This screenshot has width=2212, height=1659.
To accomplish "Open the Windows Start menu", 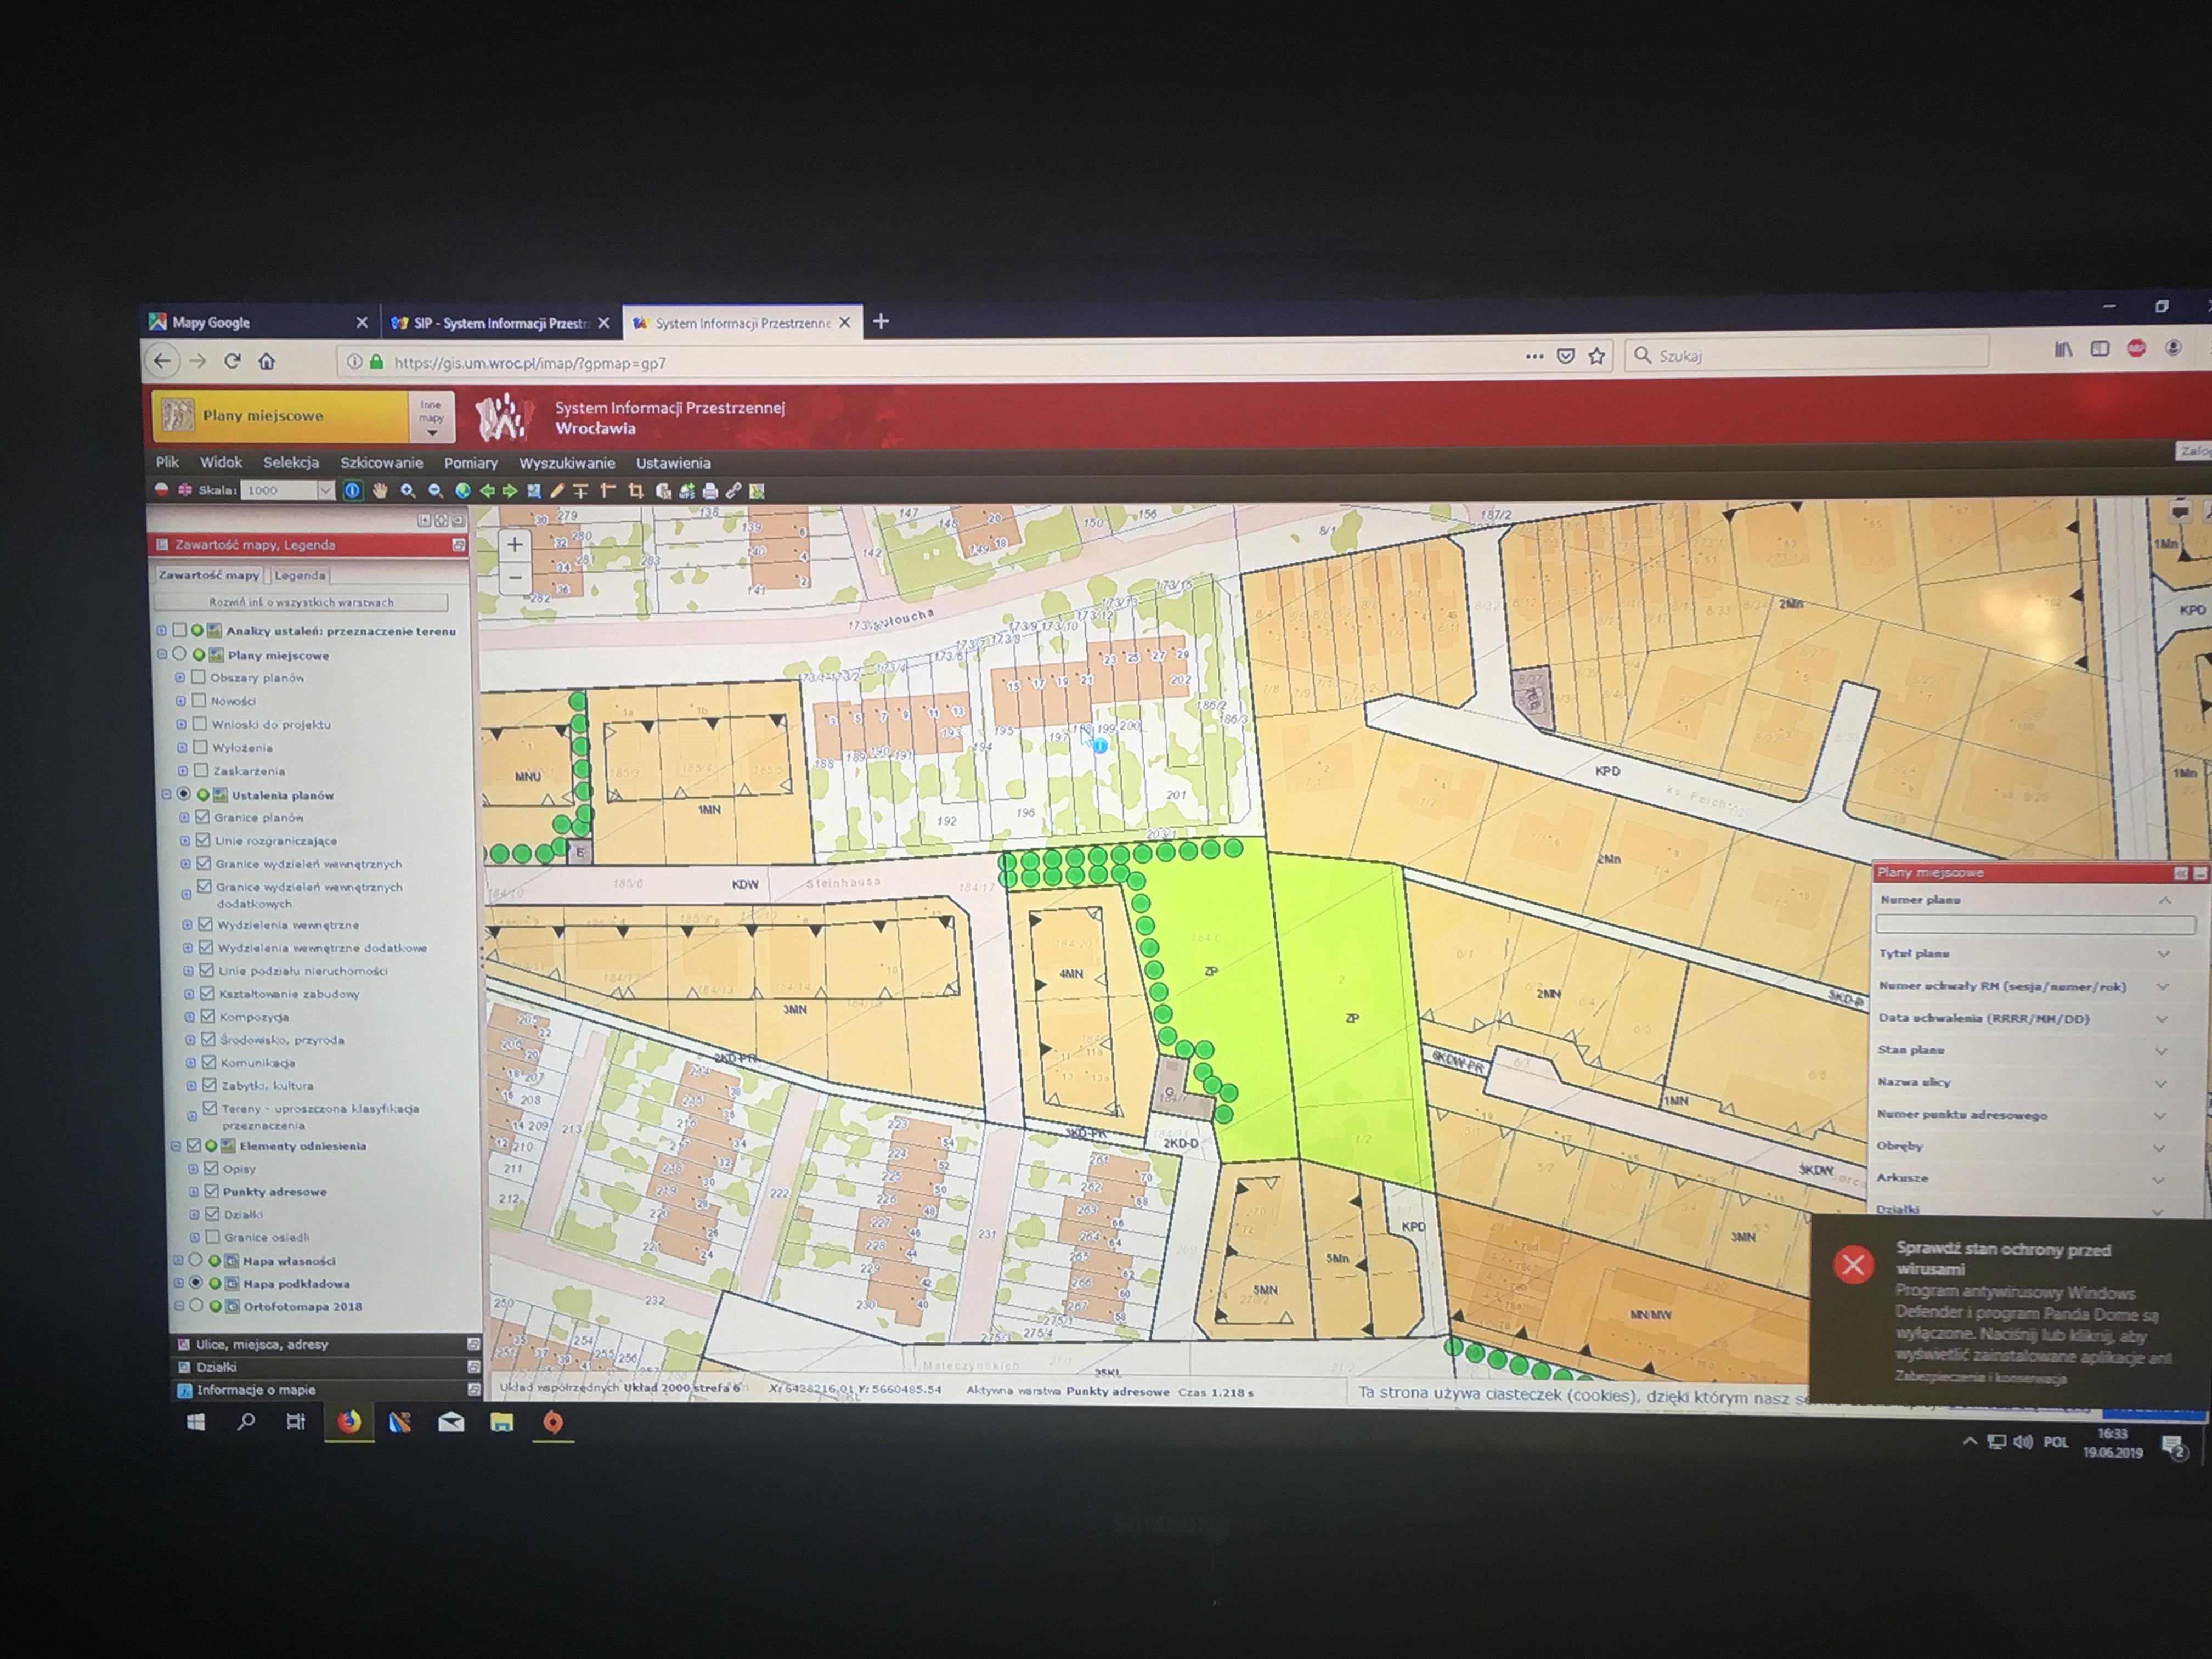I will 196,1422.
